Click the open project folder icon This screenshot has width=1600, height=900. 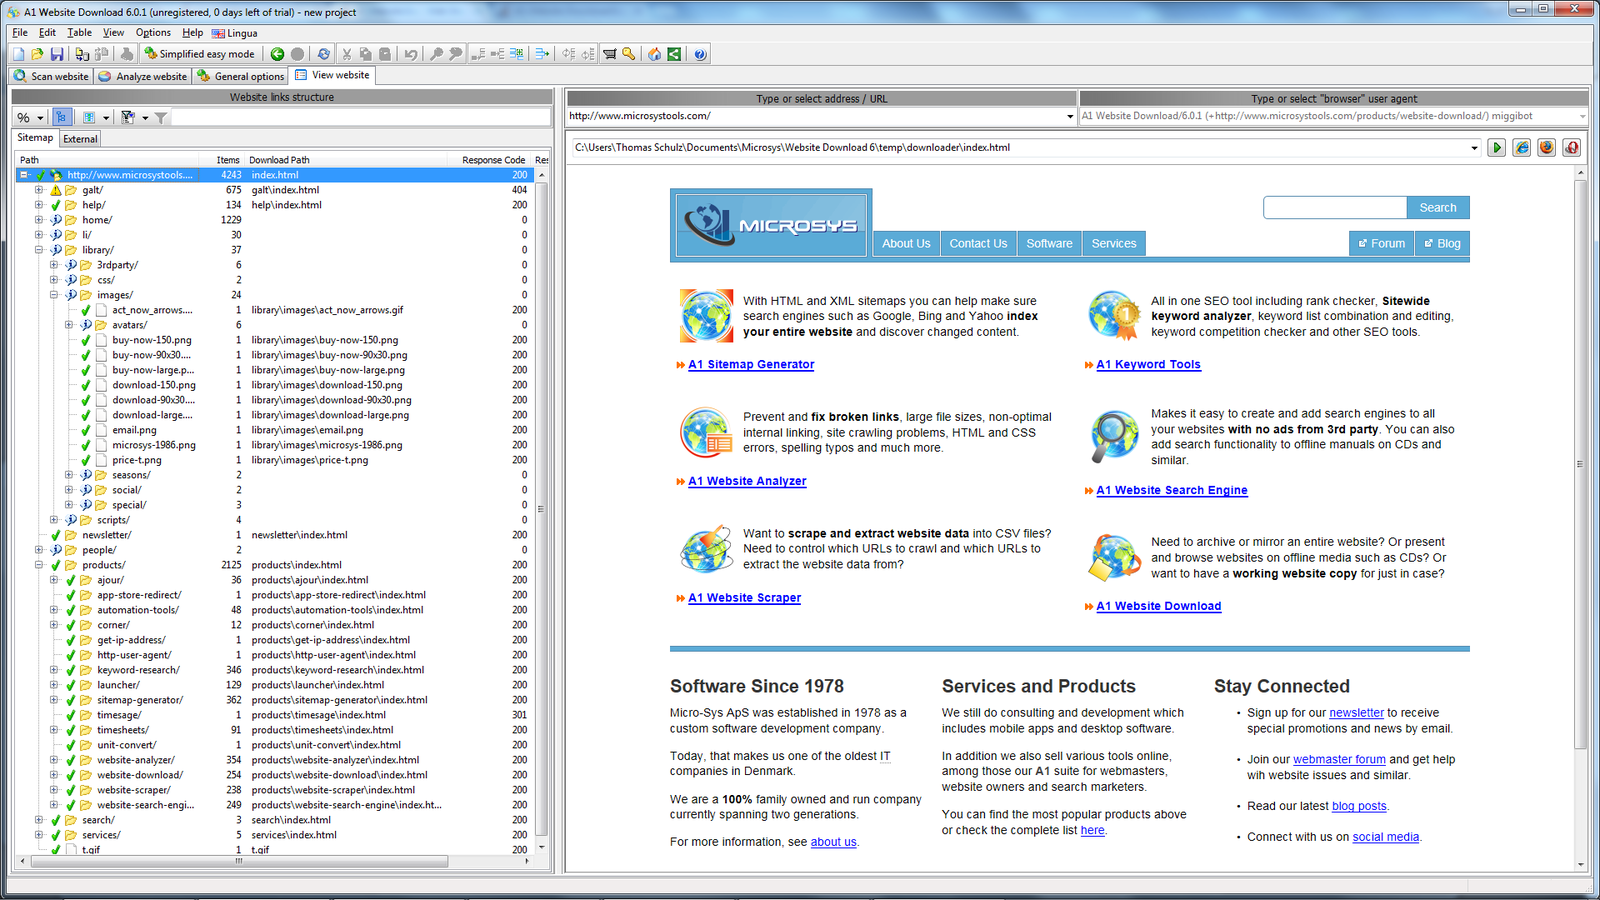(37, 54)
